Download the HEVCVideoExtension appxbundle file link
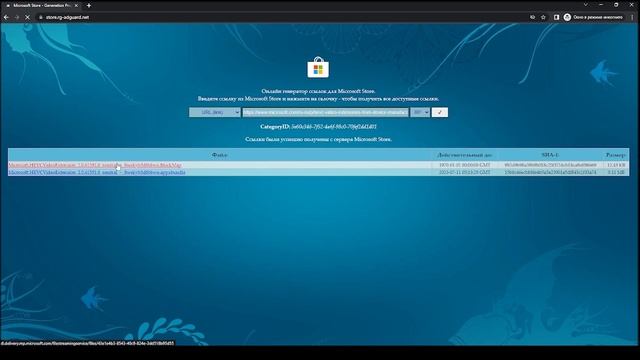The width and height of the screenshot is (640, 360). pyautogui.click(x=97, y=173)
